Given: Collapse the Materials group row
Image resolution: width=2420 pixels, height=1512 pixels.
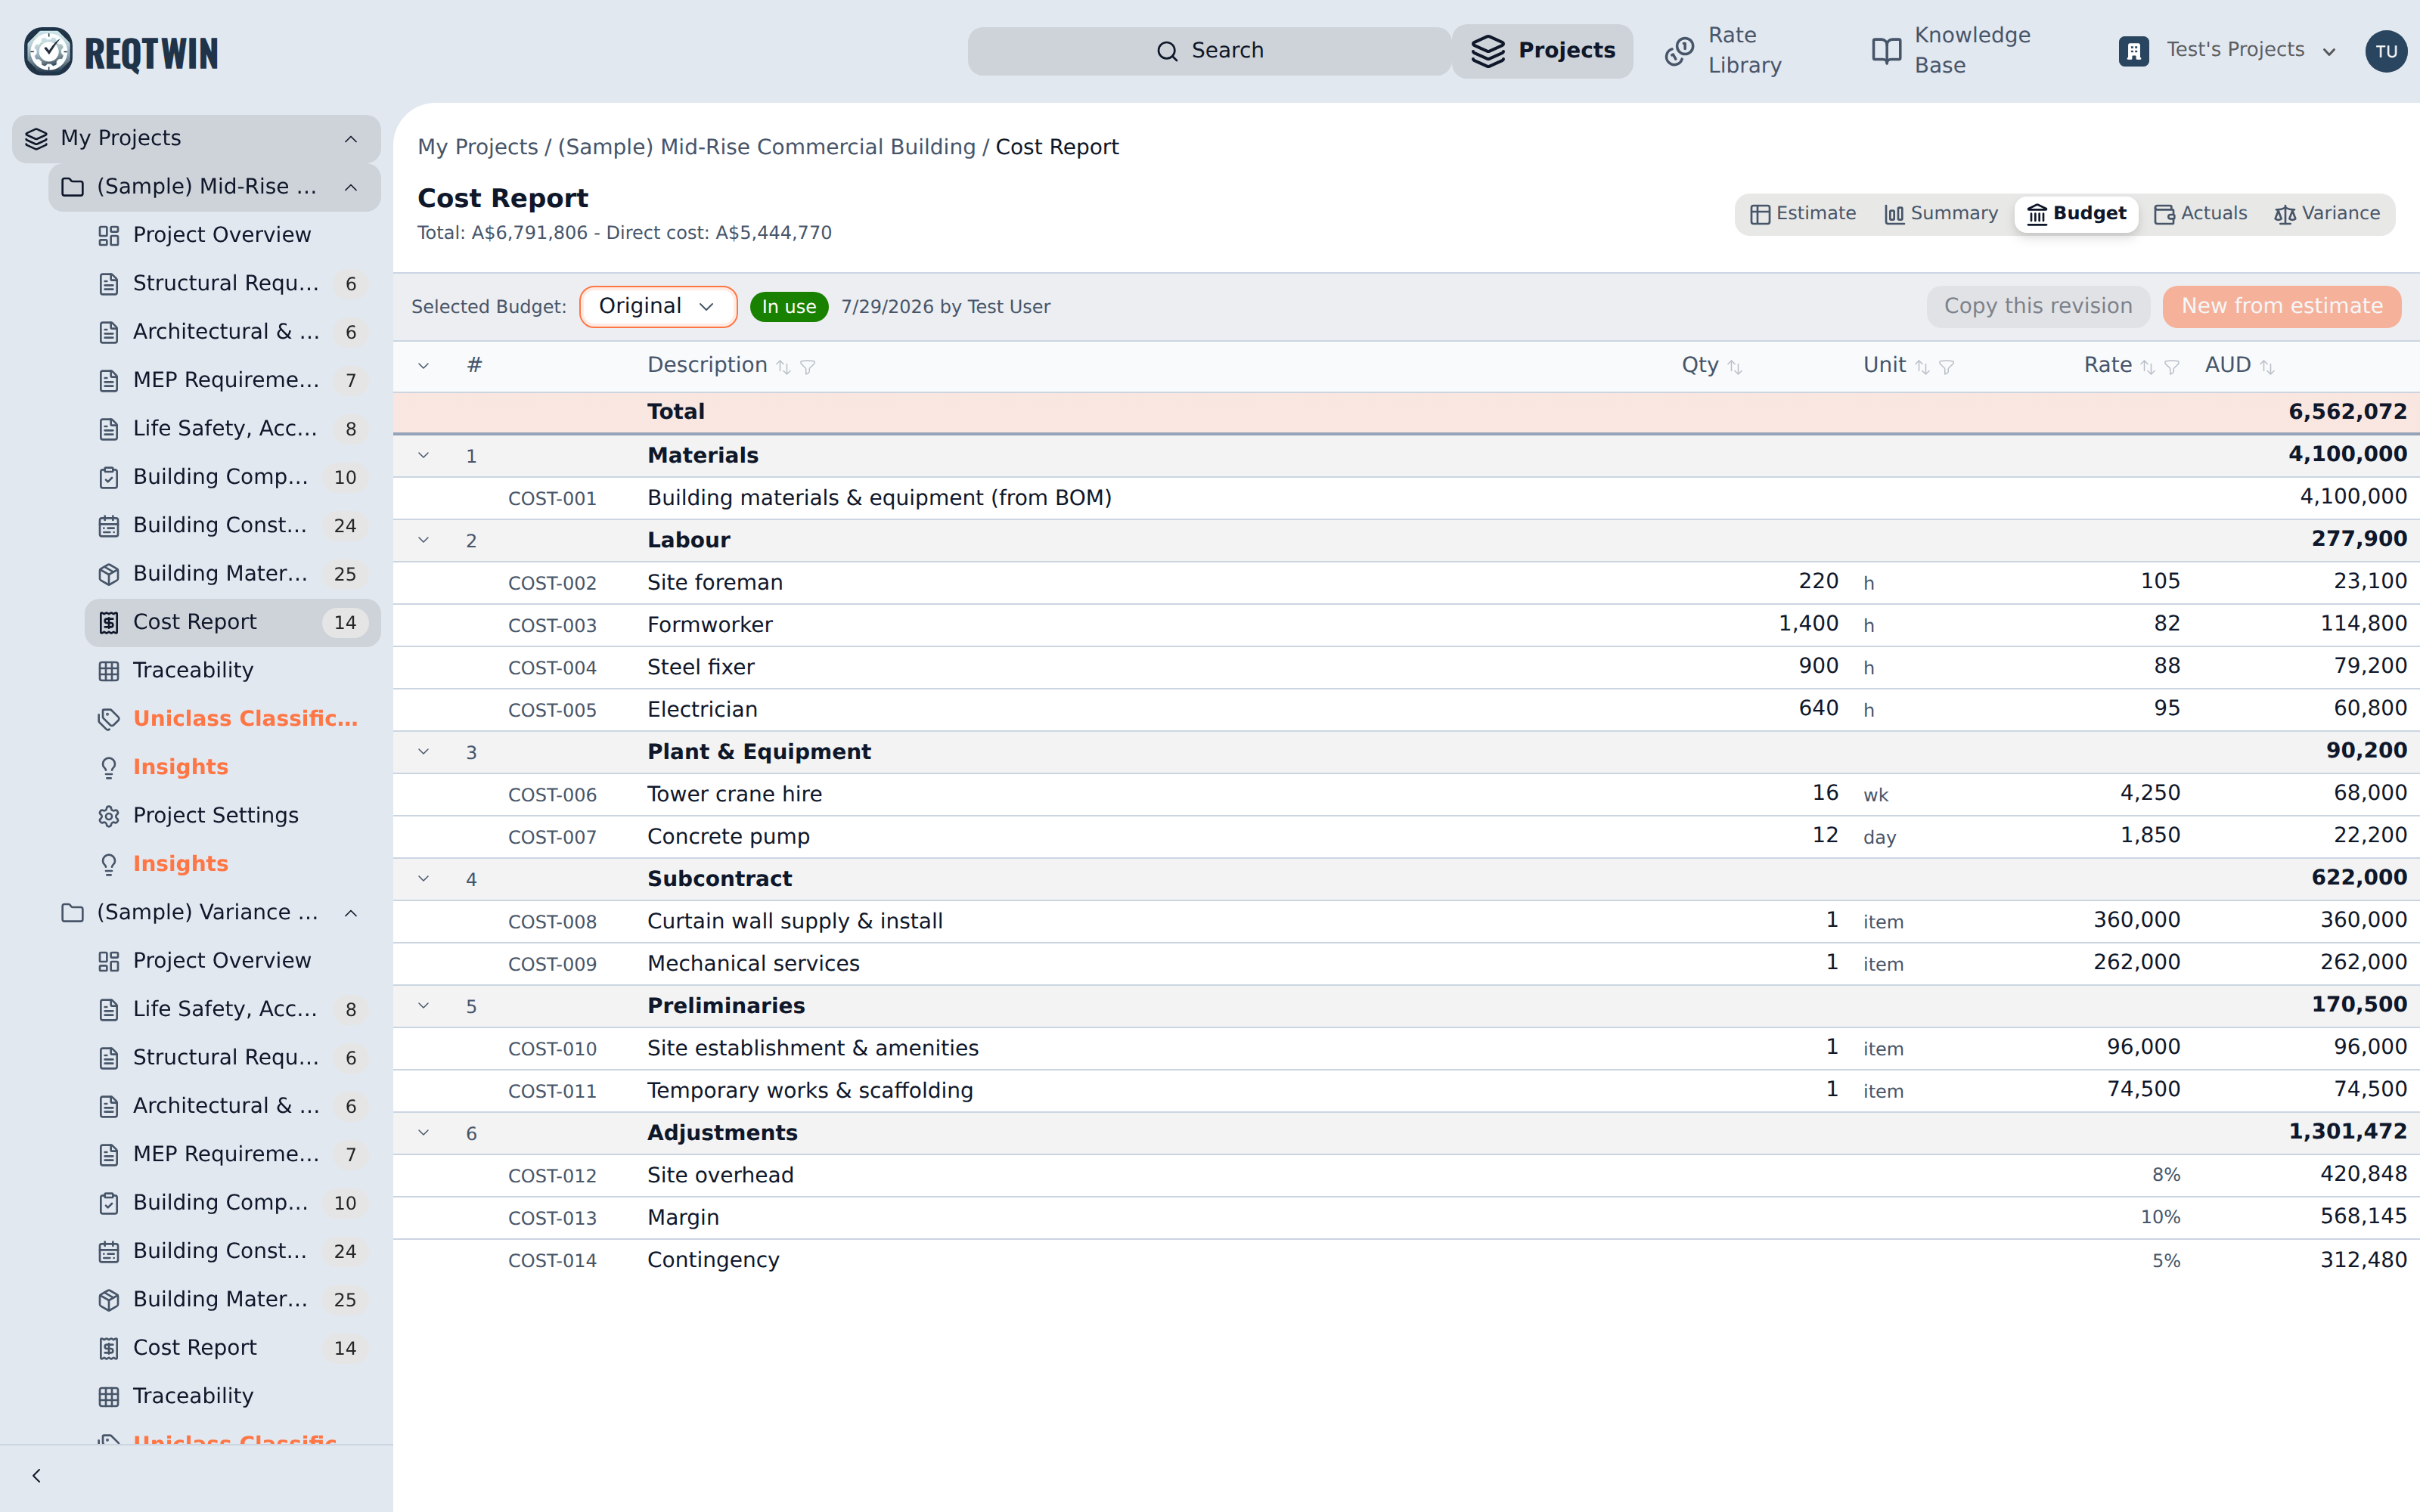Looking at the screenshot, I should pyautogui.click(x=424, y=456).
